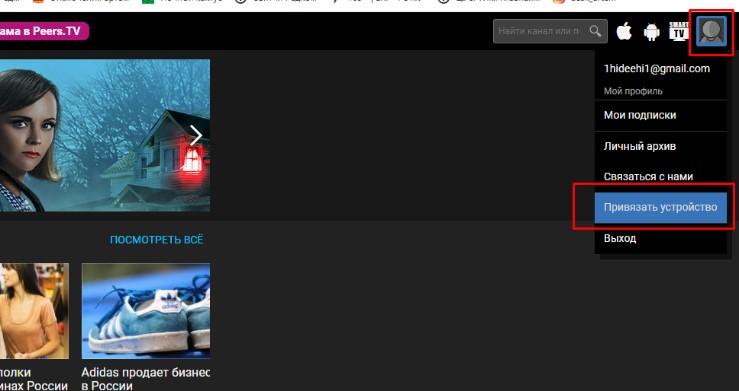Click the pink Peers.TV advertising button

(44, 32)
